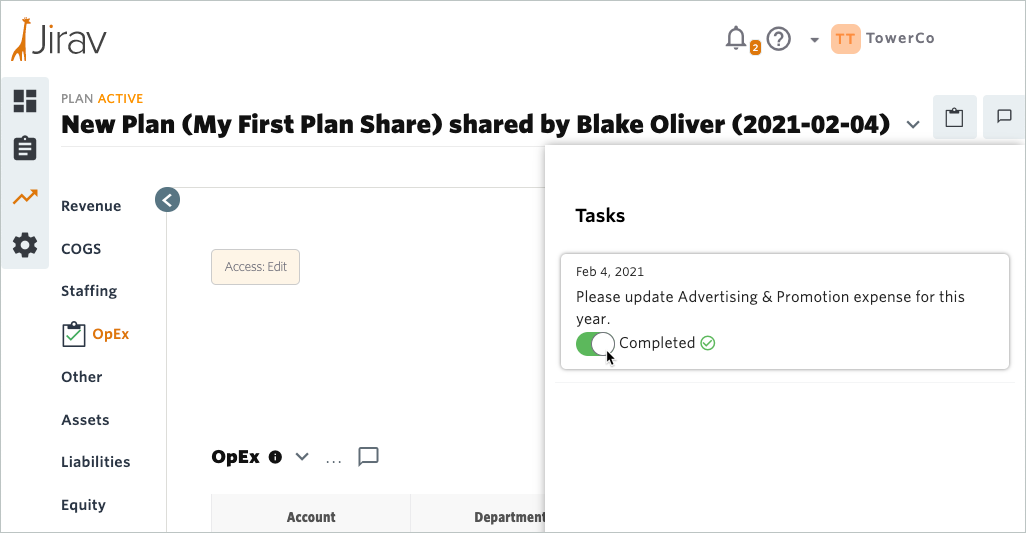
Task: Collapse the plan navigation with the back arrow
Action: [168, 200]
